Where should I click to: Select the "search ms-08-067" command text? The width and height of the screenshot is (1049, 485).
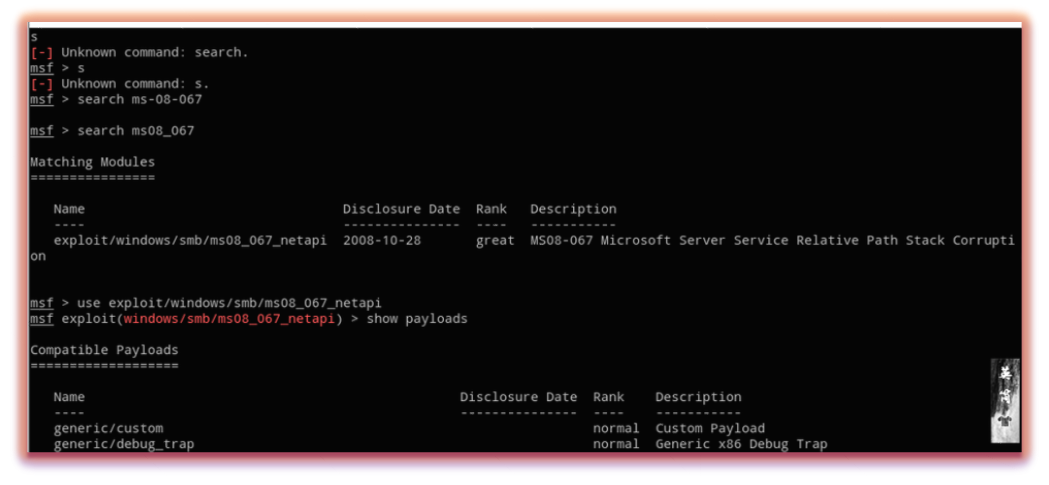140,99
